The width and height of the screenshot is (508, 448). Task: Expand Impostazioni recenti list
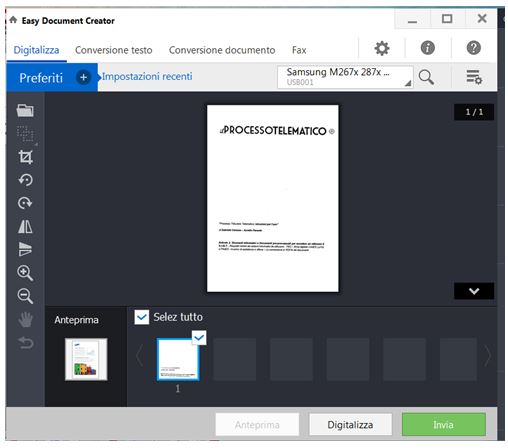147,77
